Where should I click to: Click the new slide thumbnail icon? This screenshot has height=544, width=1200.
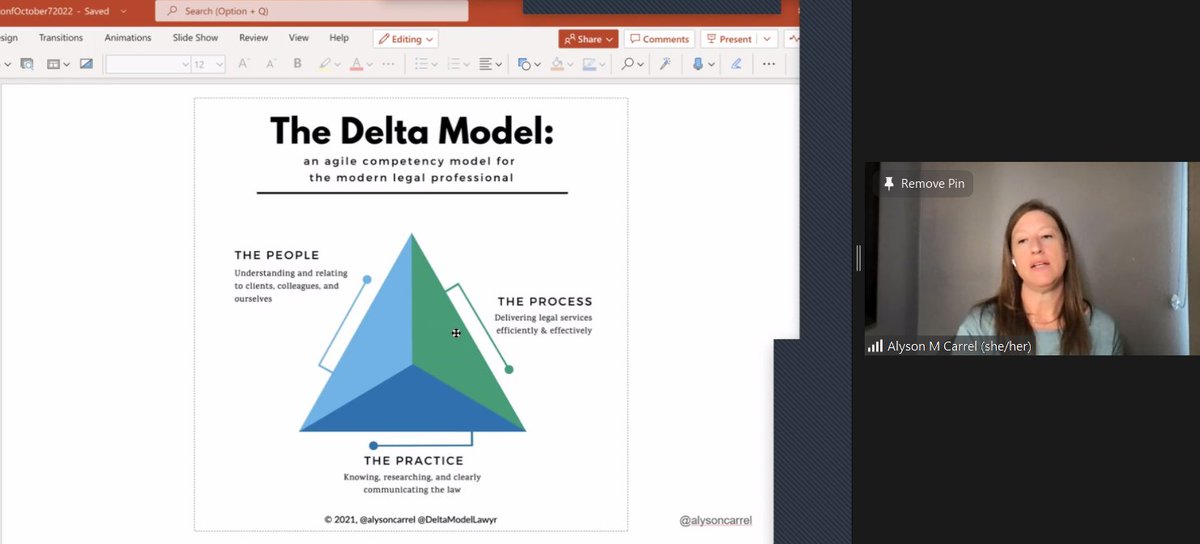click(x=27, y=64)
